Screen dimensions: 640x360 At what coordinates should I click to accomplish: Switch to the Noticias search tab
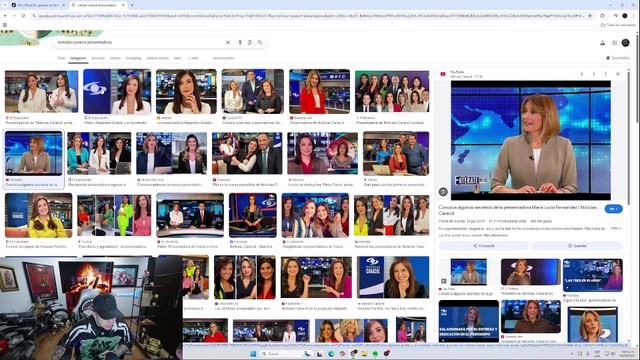(x=98, y=58)
